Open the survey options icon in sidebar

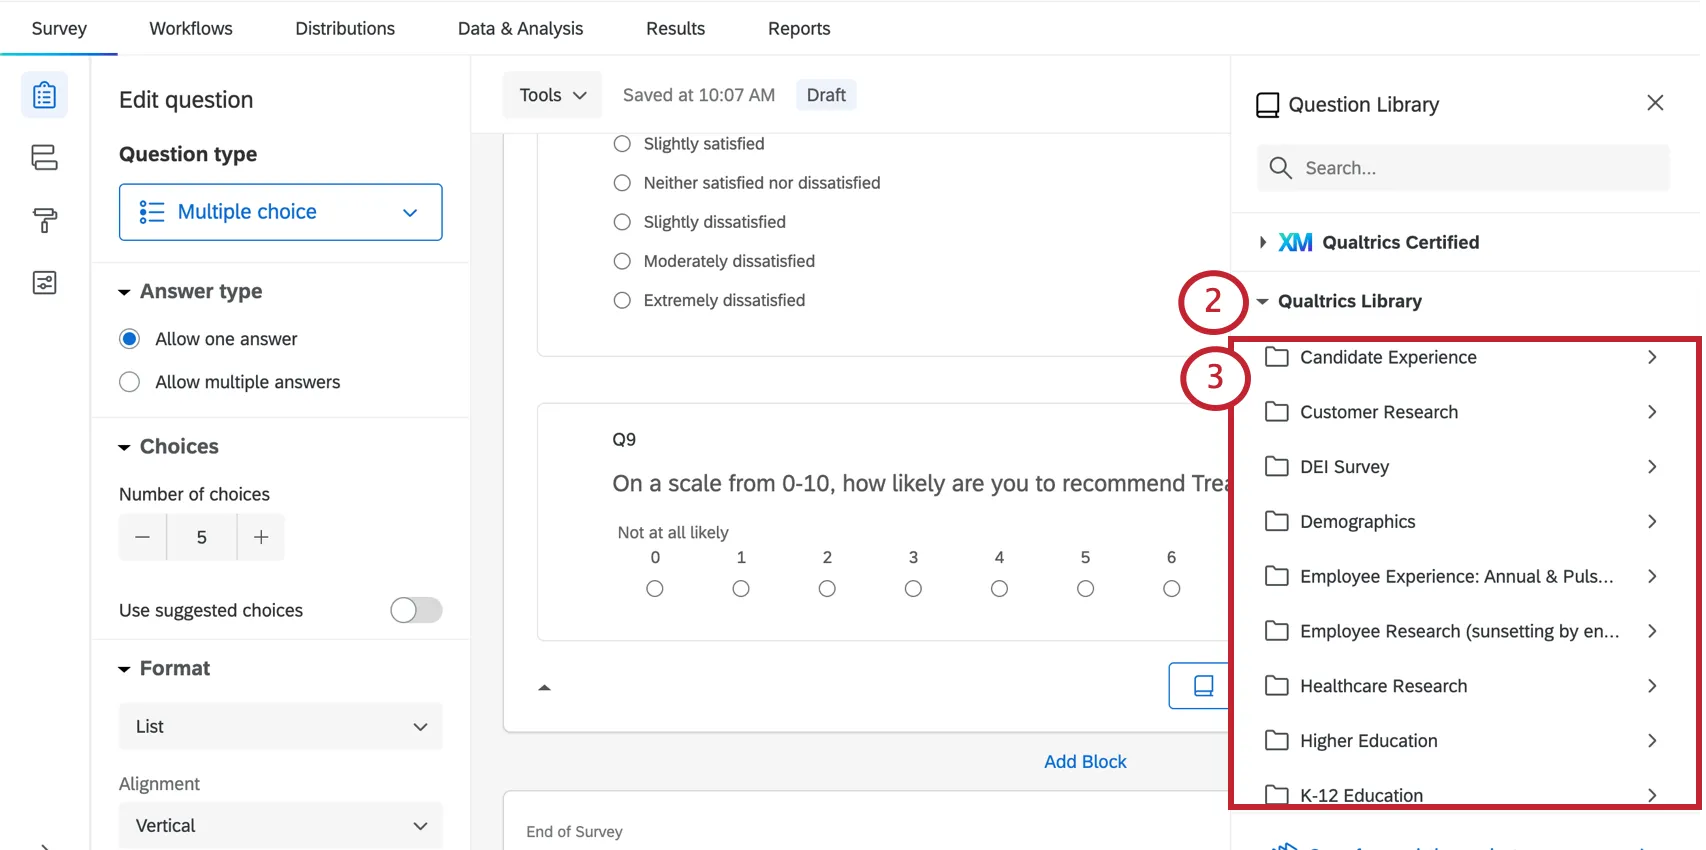click(44, 283)
